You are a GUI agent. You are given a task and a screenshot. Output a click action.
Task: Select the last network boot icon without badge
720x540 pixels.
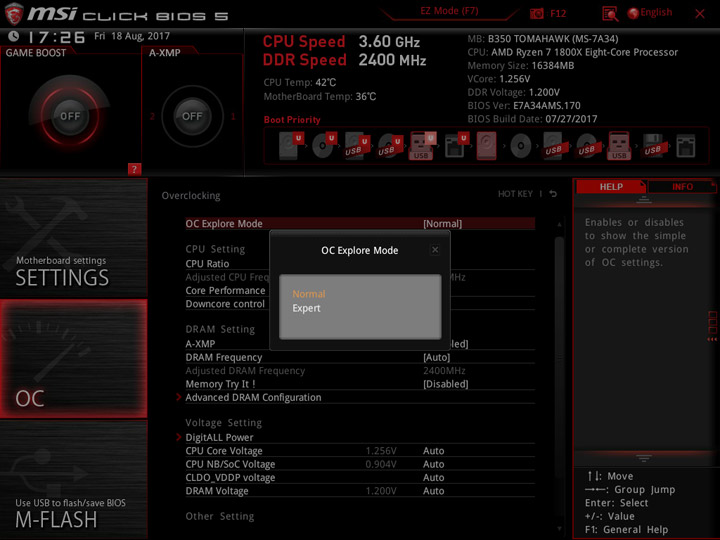pos(686,146)
